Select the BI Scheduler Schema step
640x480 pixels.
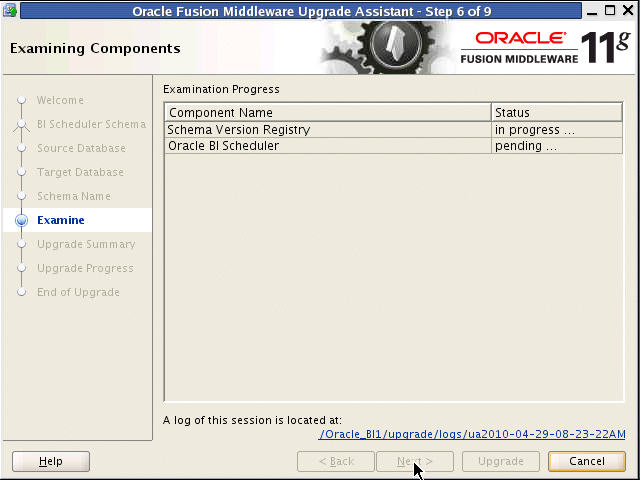[x=91, y=124]
